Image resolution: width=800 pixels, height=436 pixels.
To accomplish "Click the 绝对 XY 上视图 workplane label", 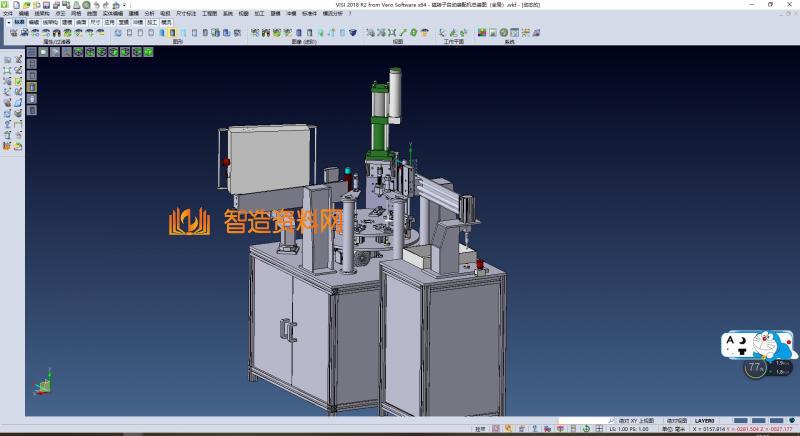I will [634, 420].
